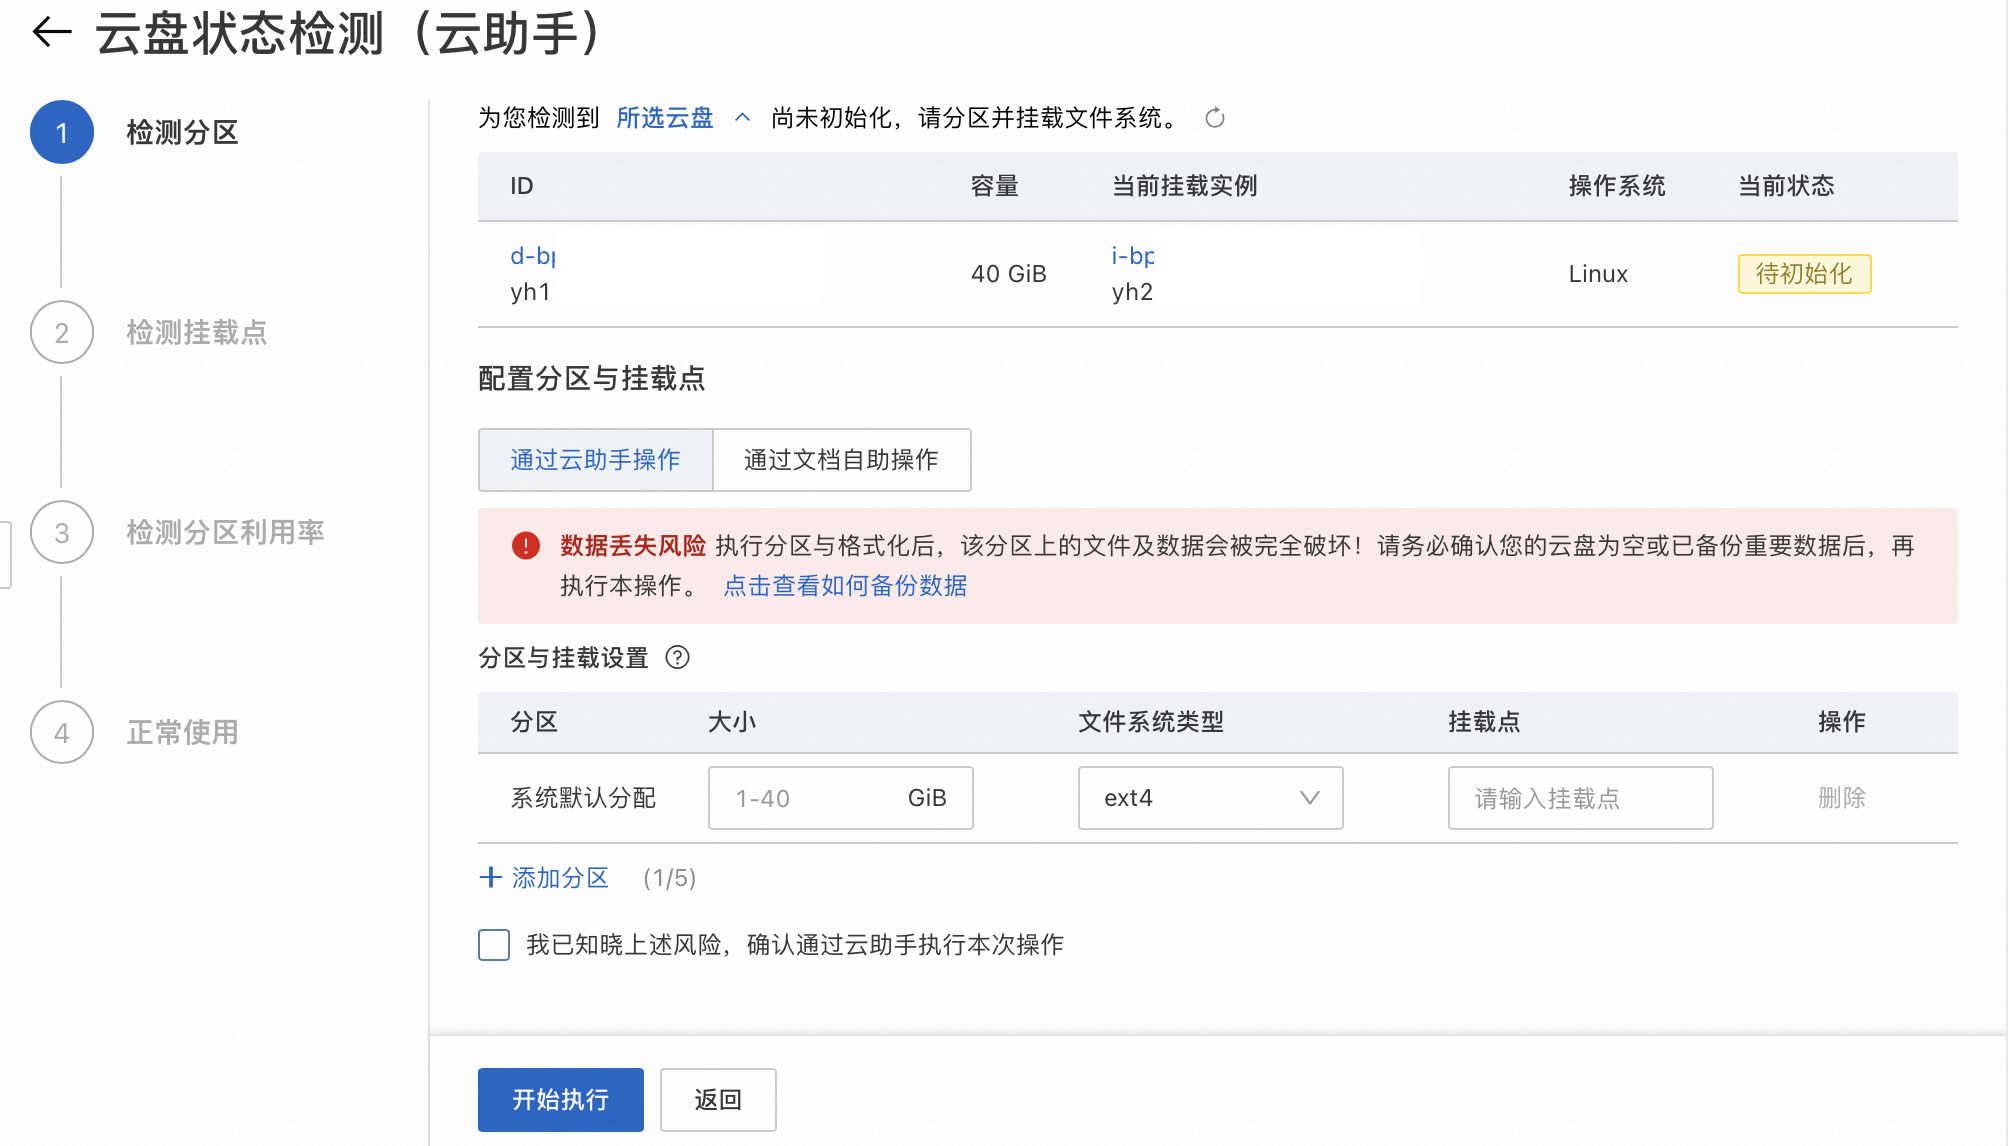Click the help question mark beside 分区与挂载设置
Viewport: 2008px width, 1146px height.
tap(678, 657)
